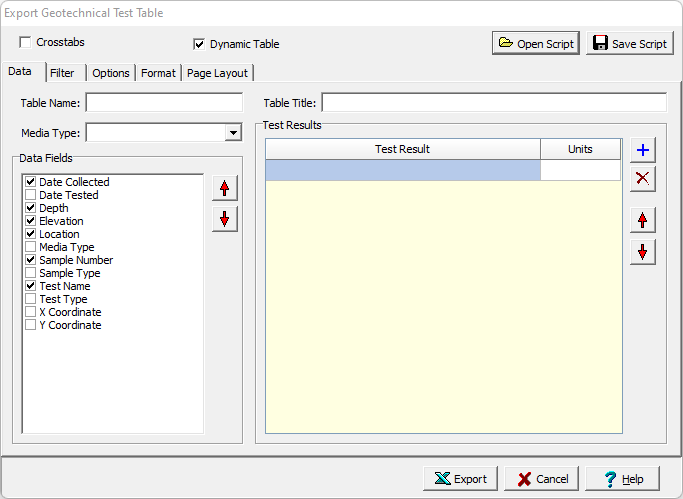
Task: Open the Page Layout tab
Action: pyautogui.click(x=218, y=73)
